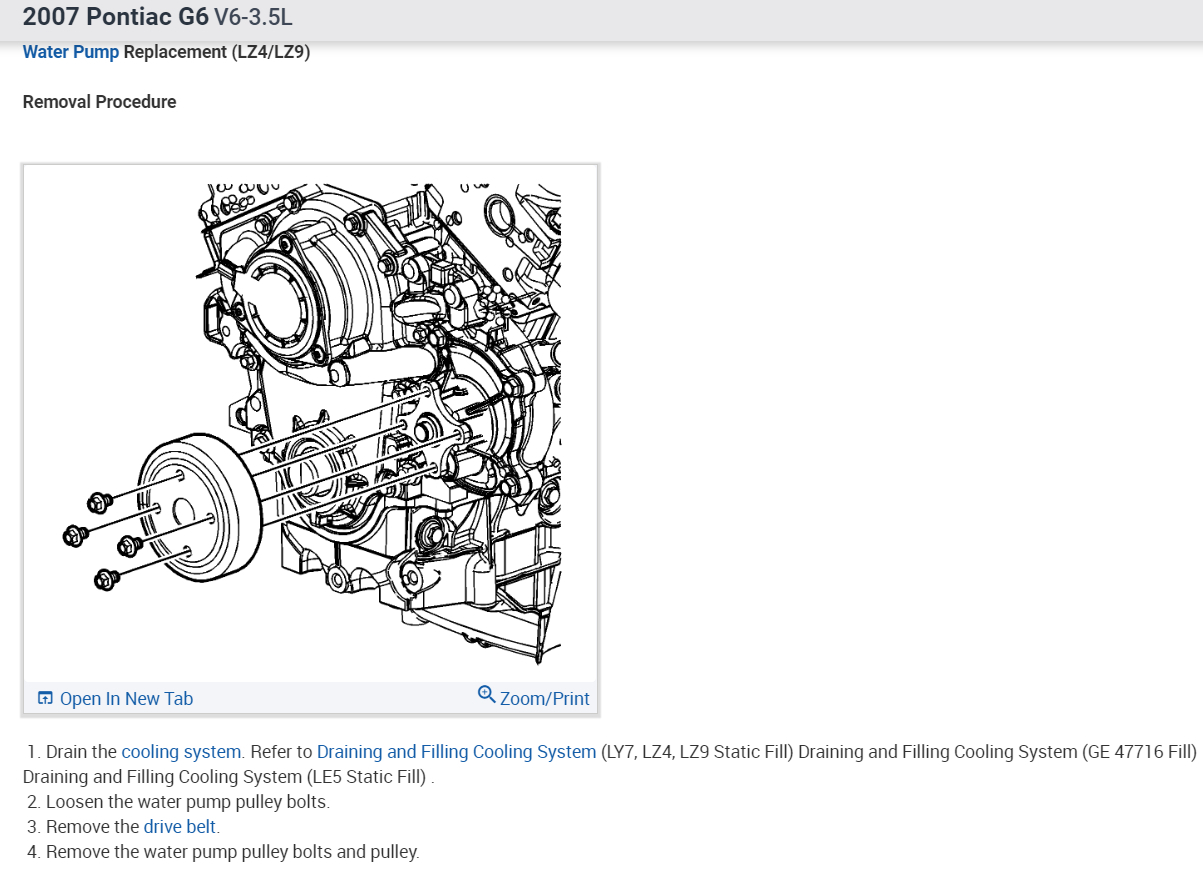Click the Zoom/Print magnifier icon
Screen dimensions: 1203x894
(487, 694)
